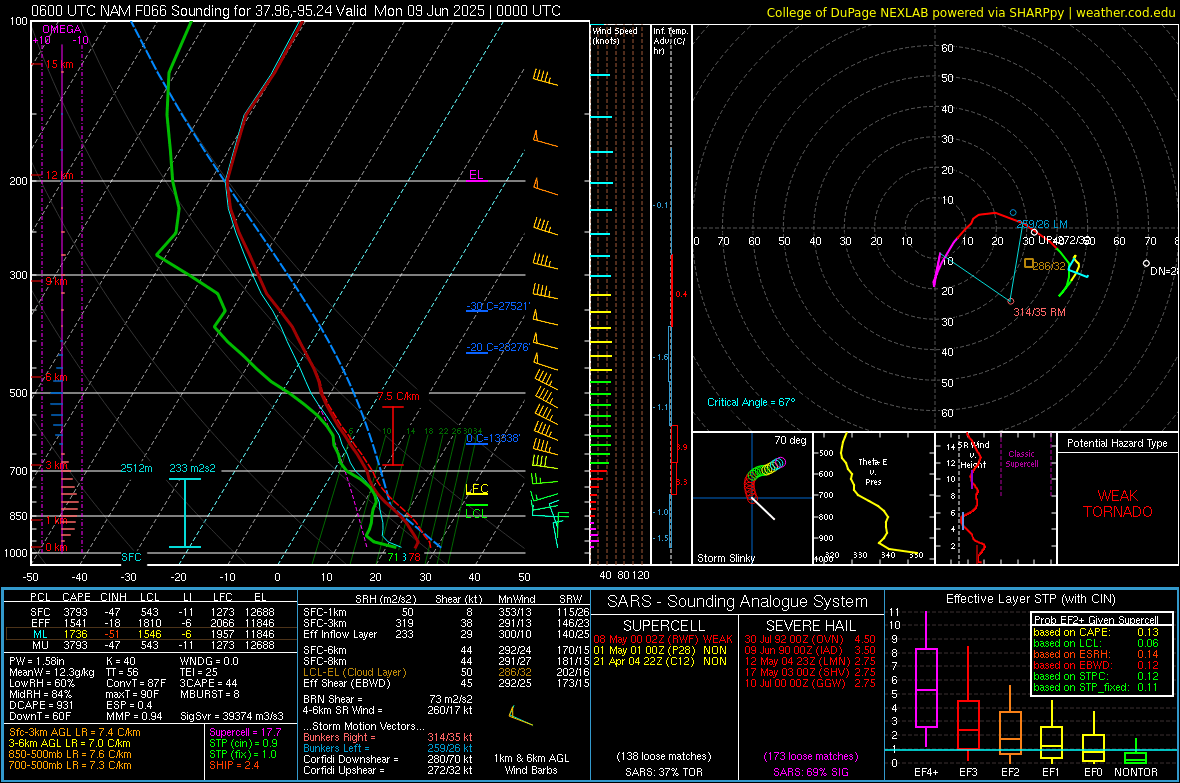1180x783 pixels.
Task: Select the EL marker at 200 mb
Action: pos(476,175)
